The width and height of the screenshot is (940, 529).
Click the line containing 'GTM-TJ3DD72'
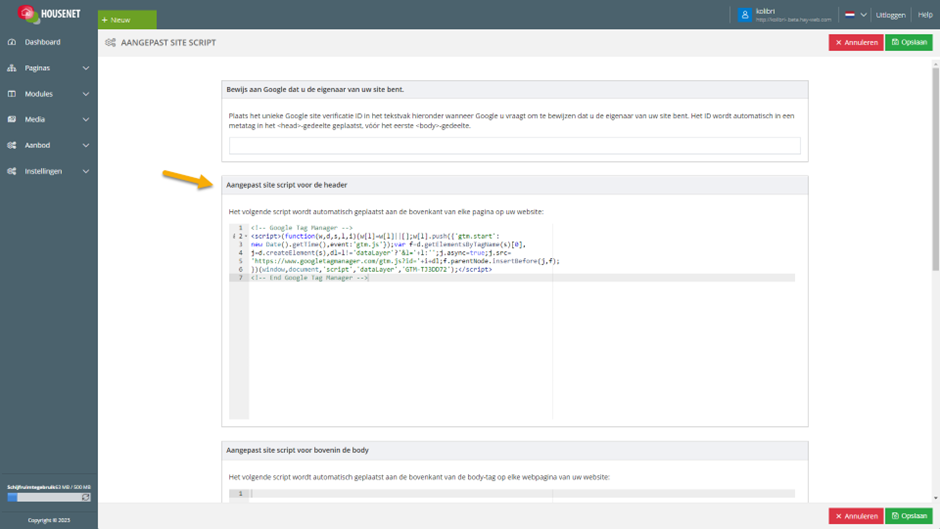(x=371, y=269)
